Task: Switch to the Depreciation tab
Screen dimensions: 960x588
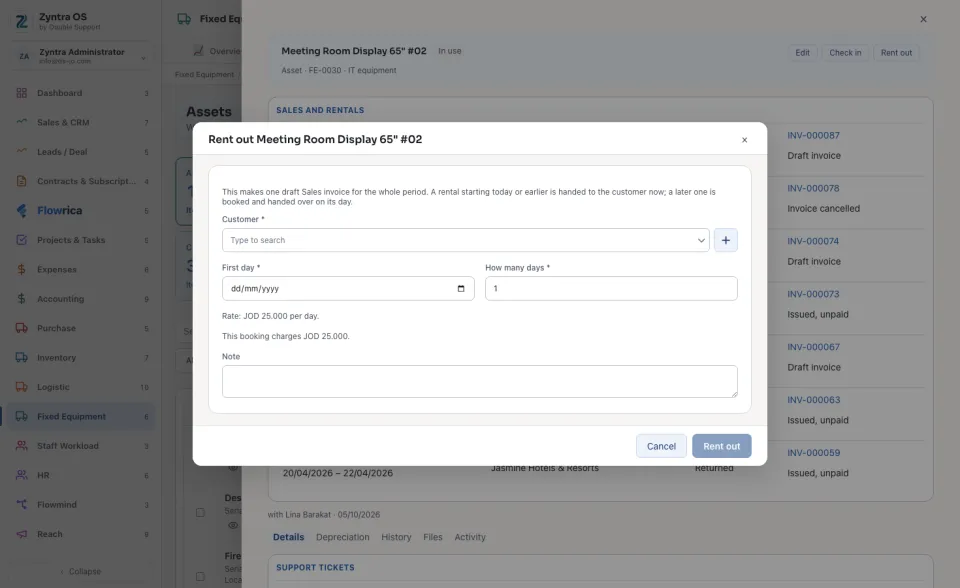Action: coord(342,537)
